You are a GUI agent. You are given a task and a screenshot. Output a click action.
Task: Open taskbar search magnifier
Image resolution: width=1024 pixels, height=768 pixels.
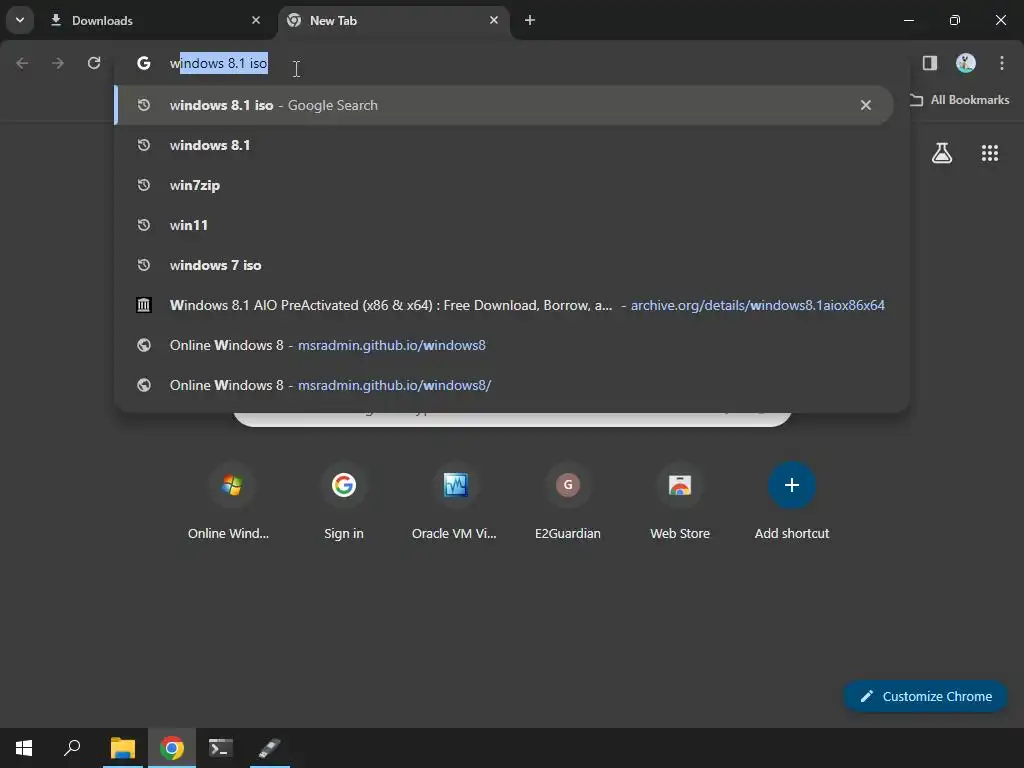click(x=72, y=748)
